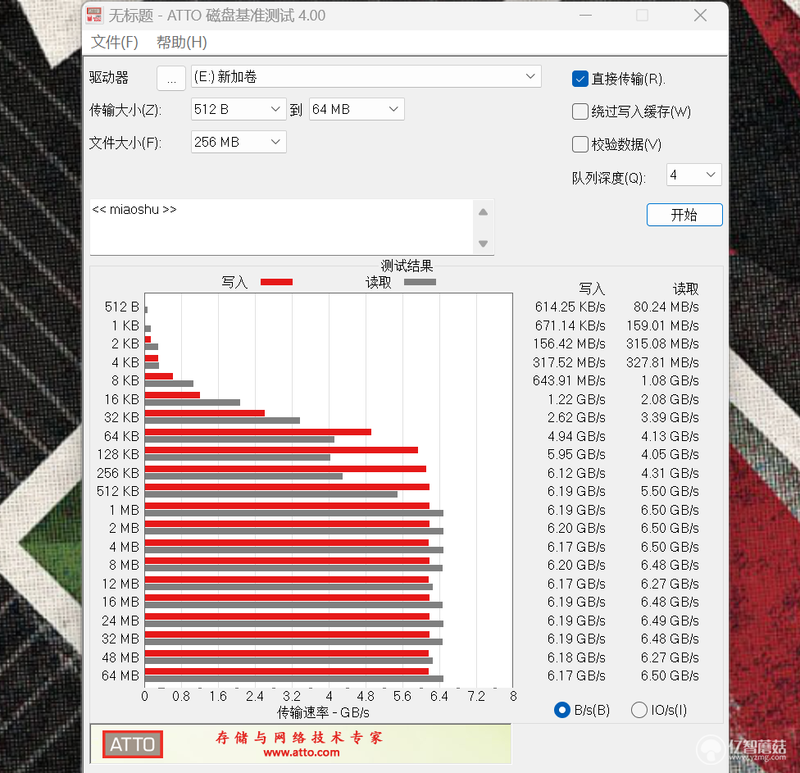Viewport: 800px width, 773px height.
Task: Close the ATTO window
Action: (700, 15)
